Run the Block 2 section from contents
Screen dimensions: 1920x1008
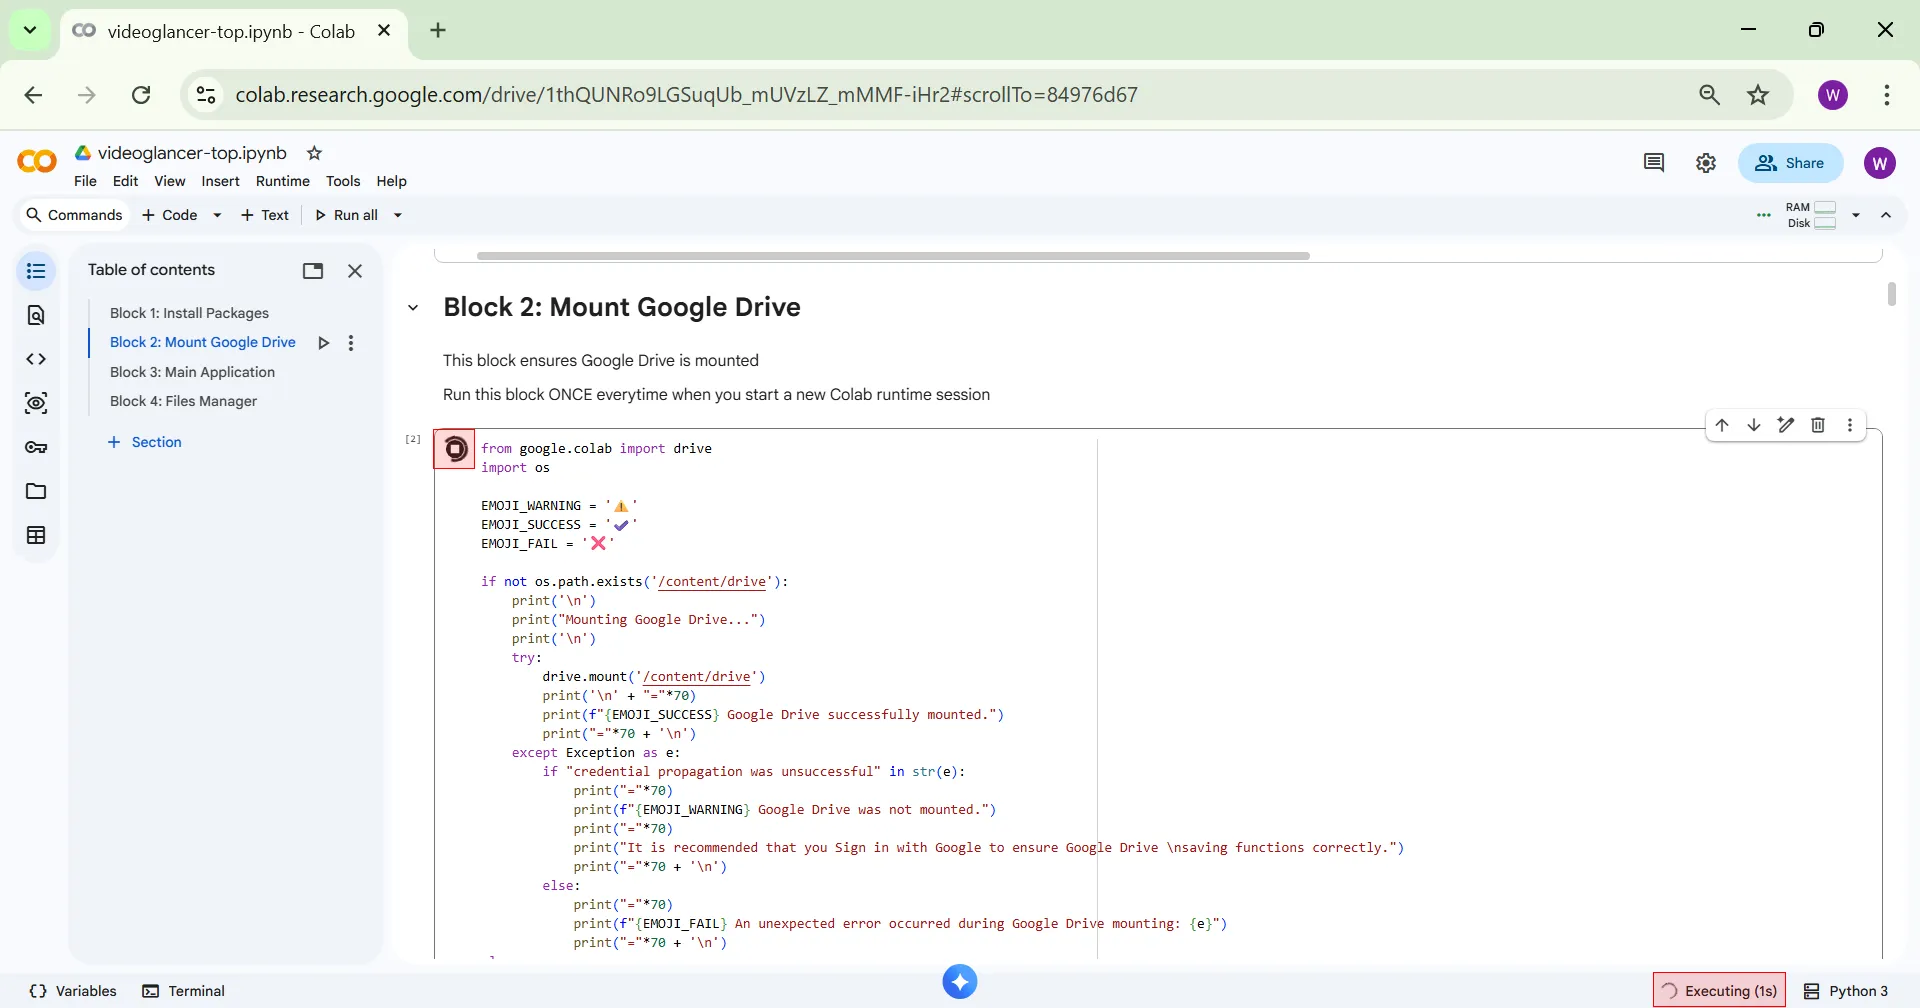pos(323,343)
